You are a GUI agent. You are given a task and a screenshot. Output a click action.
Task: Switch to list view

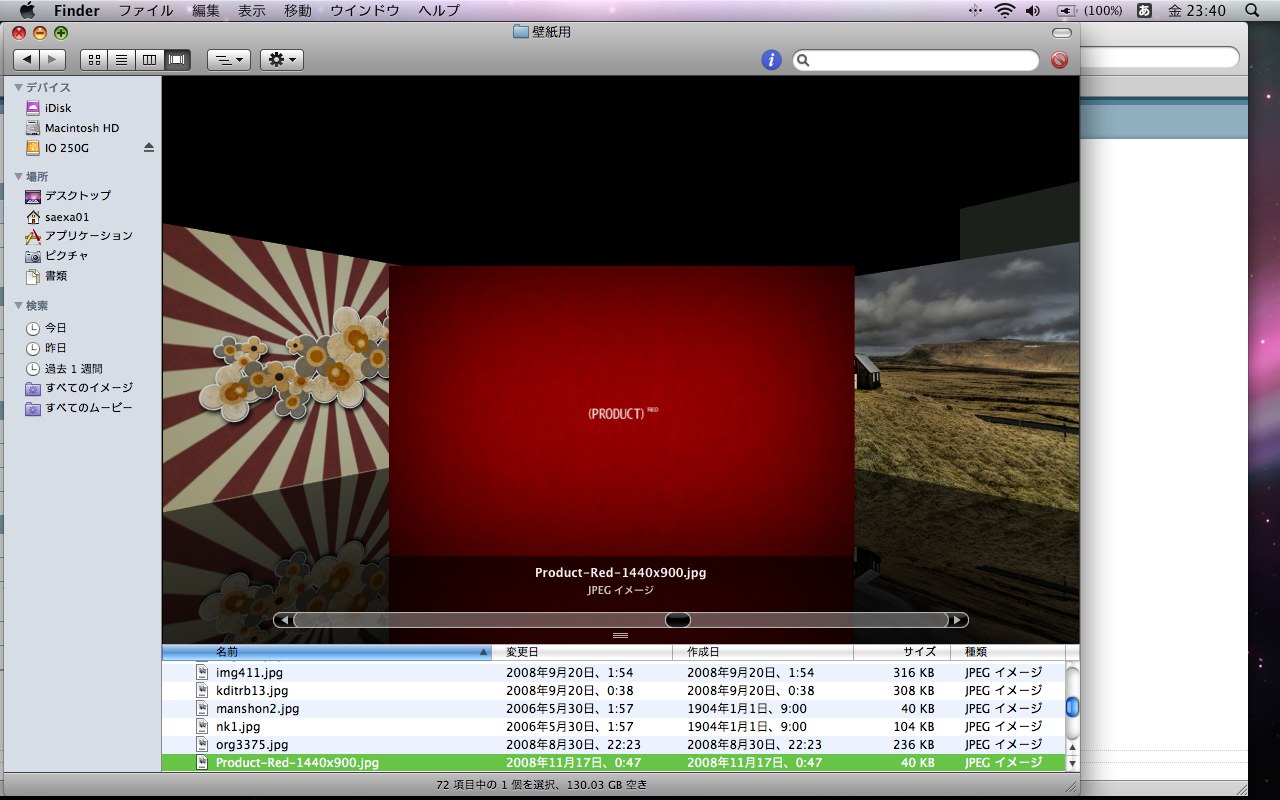122,60
